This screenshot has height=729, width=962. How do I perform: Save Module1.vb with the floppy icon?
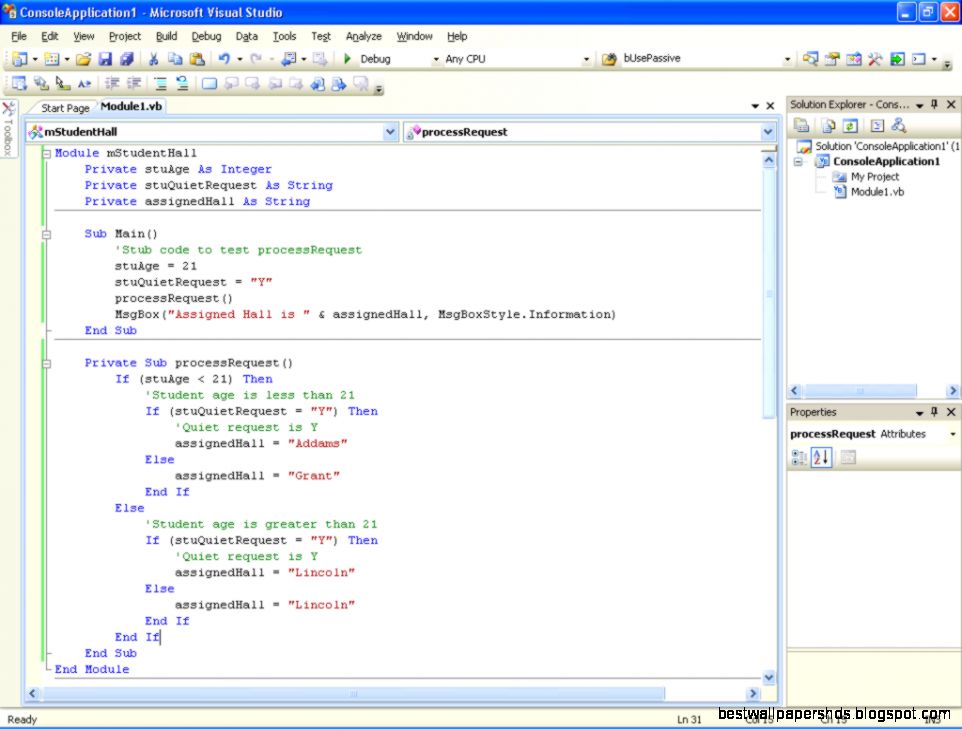(106, 59)
